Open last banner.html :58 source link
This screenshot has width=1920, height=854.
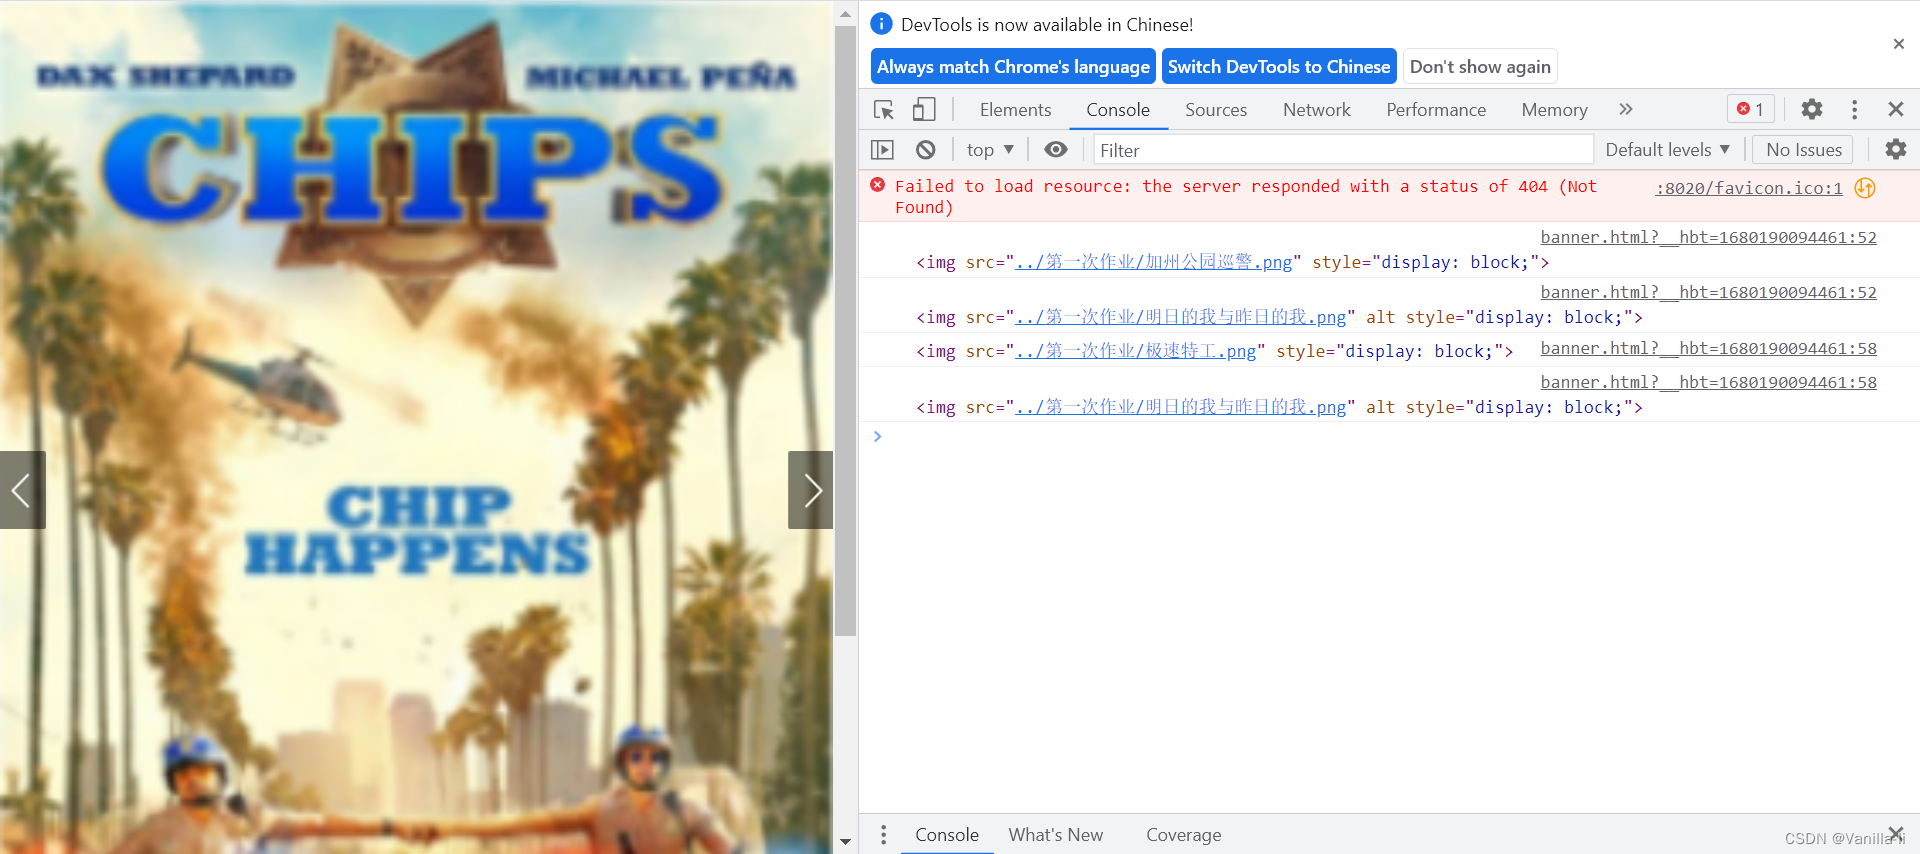click(1708, 382)
